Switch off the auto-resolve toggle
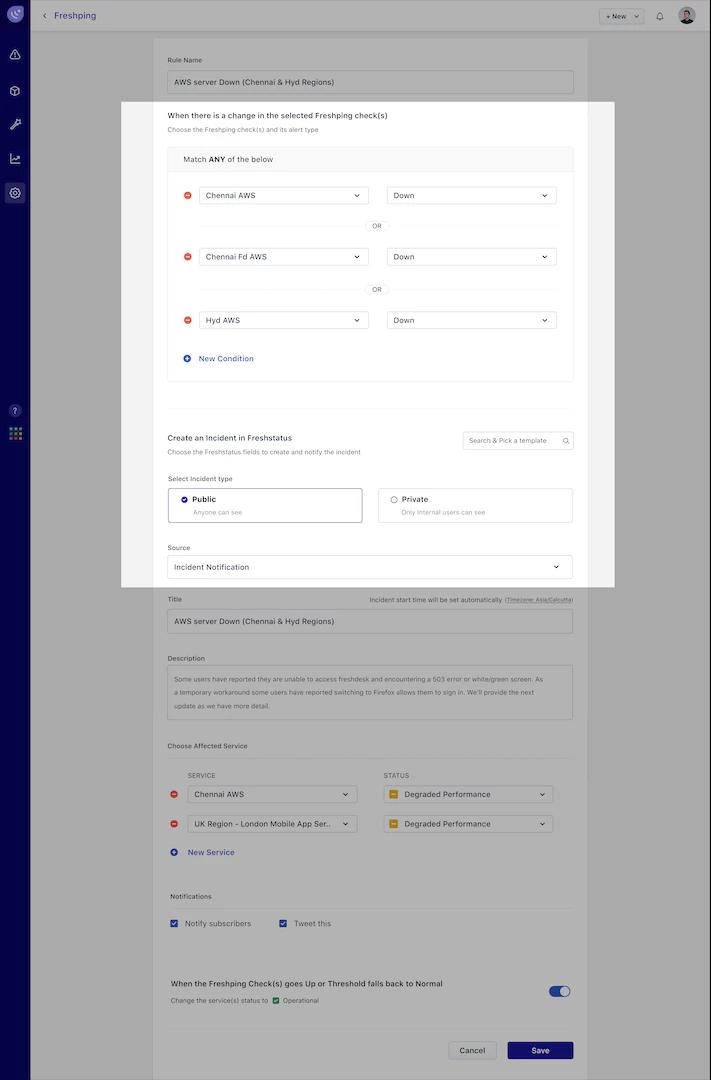The image size is (711, 1080). tap(559, 992)
